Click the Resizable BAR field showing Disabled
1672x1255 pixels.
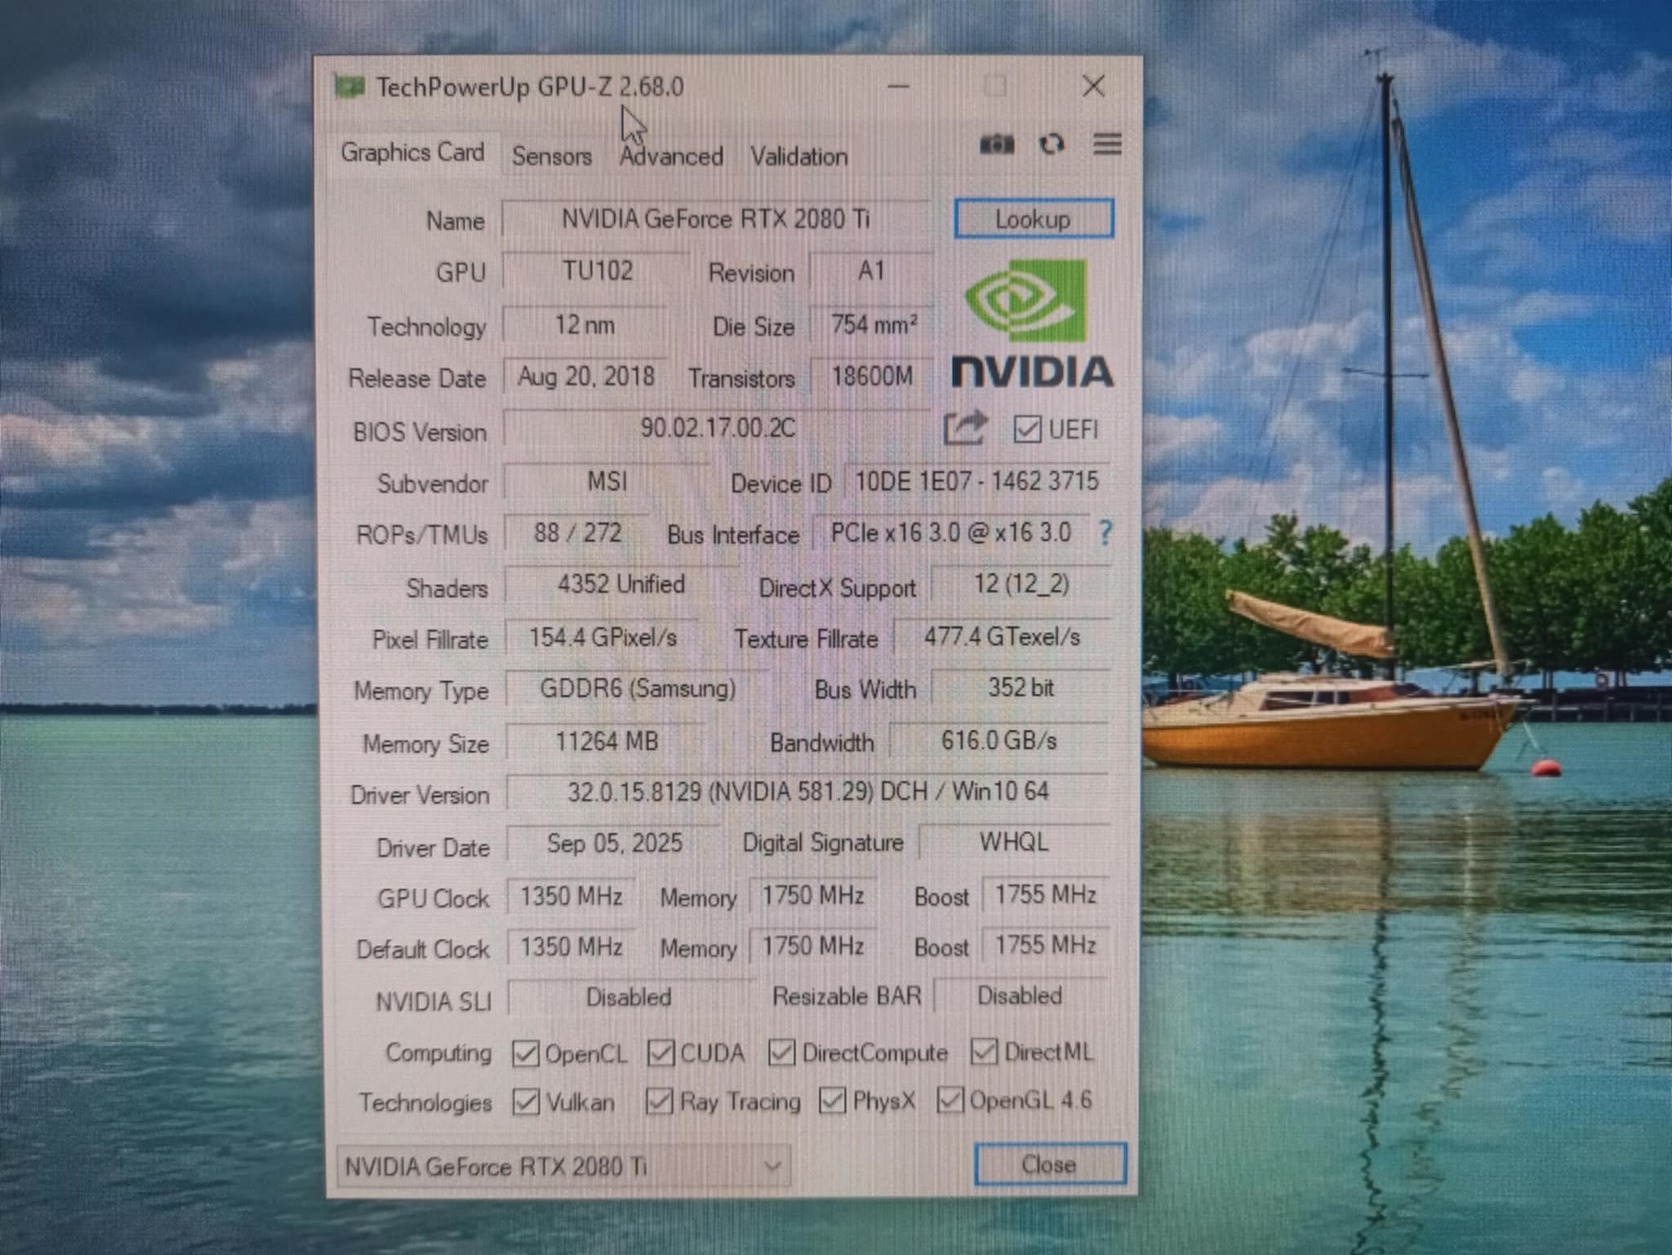tap(1020, 996)
